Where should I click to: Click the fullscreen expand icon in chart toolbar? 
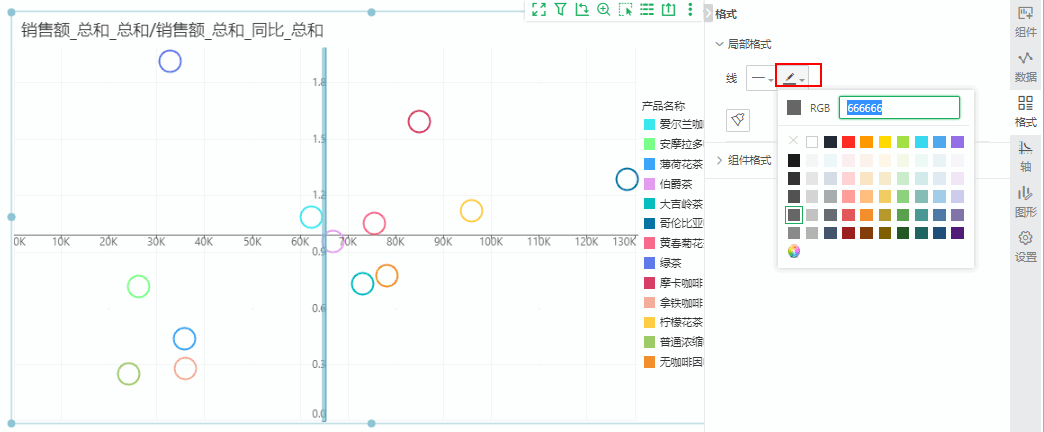coord(539,9)
